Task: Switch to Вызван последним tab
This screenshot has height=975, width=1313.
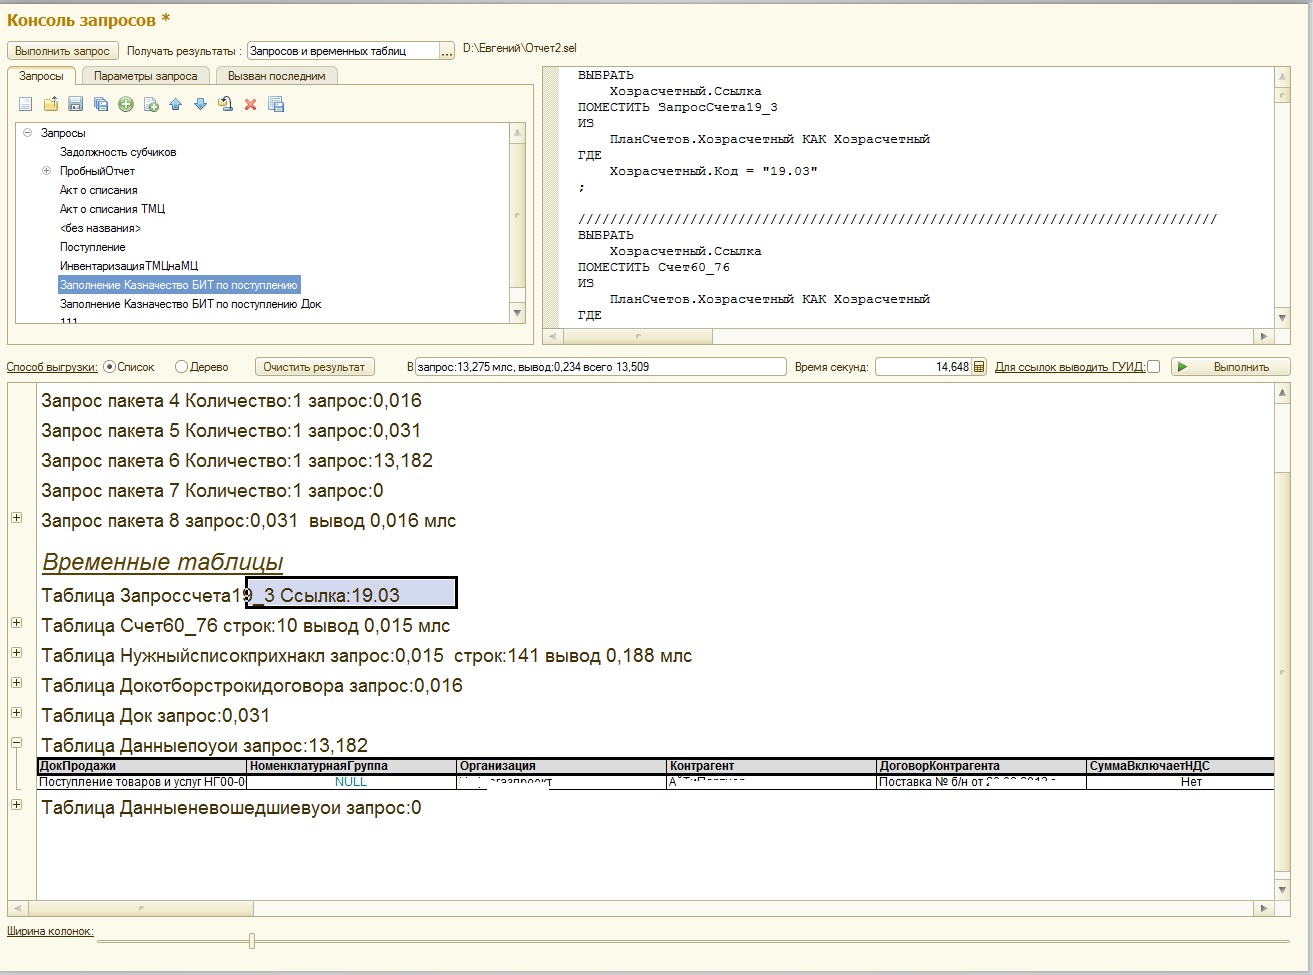Action: click(277, 76)
